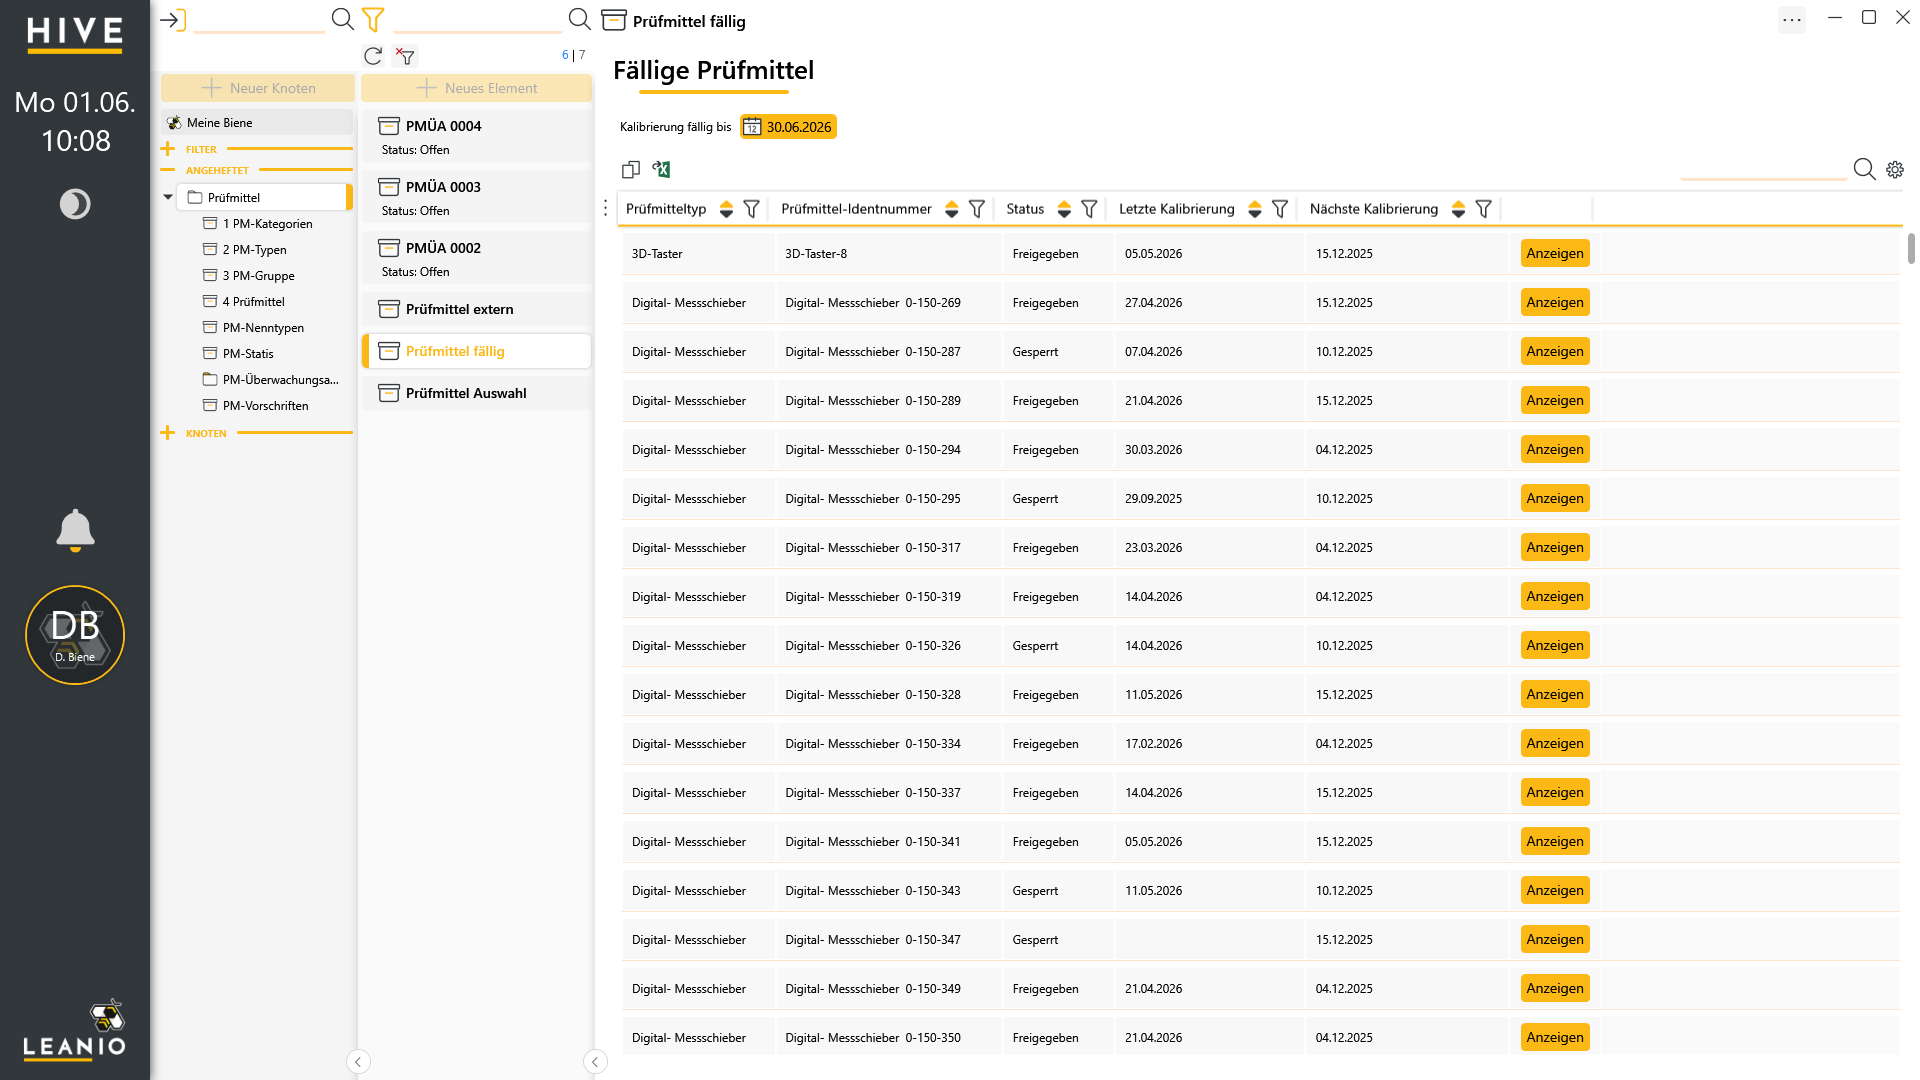
Task: Click the search magnifier beside the element field
Action: pos(580,19)
